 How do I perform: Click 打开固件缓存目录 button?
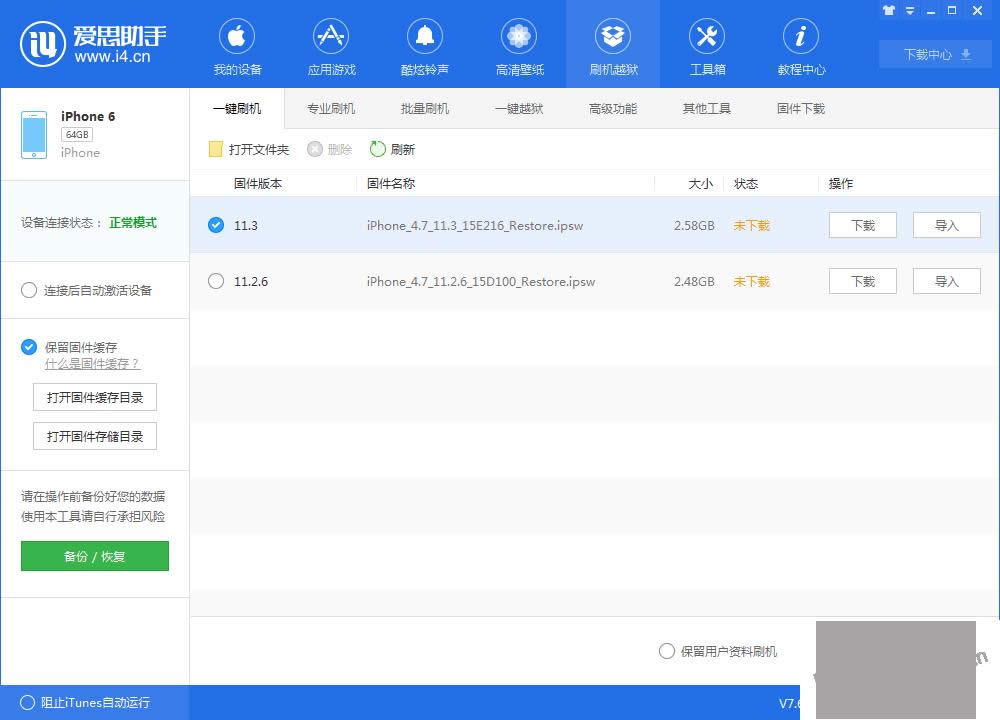click(94, 397)
